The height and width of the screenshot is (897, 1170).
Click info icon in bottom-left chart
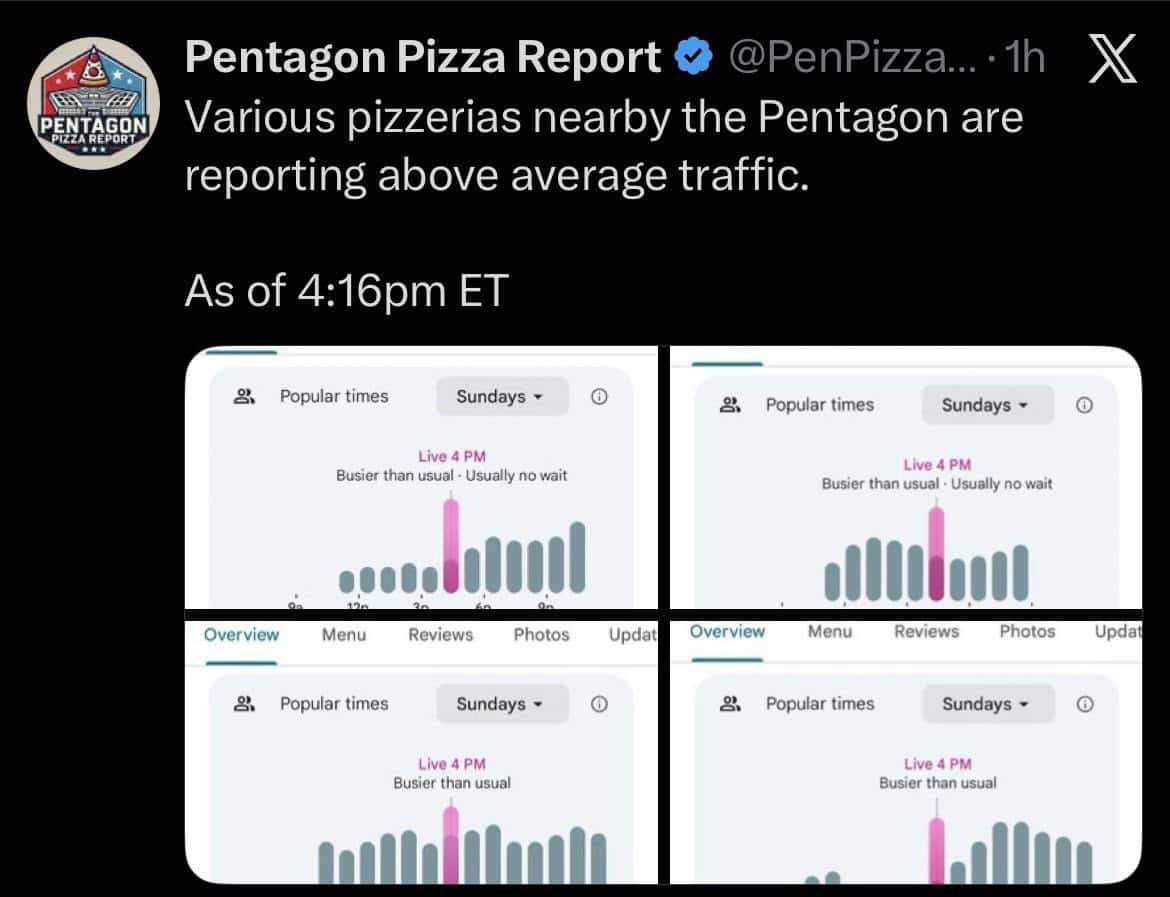[599, 704]
